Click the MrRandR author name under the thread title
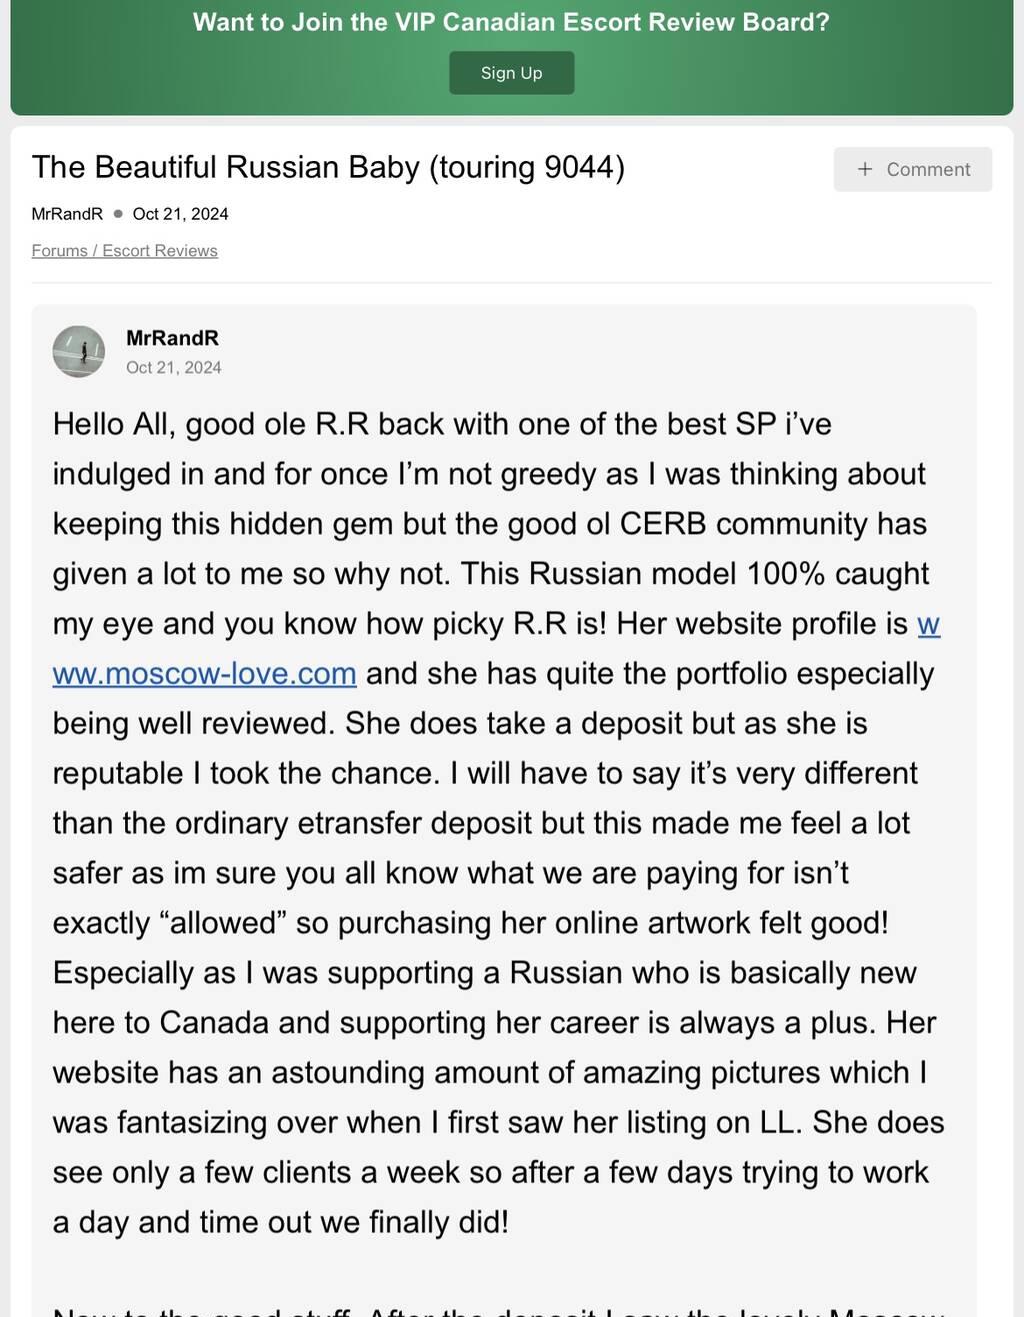This screenshot has width=1024, height=1317. click(67, 213)
